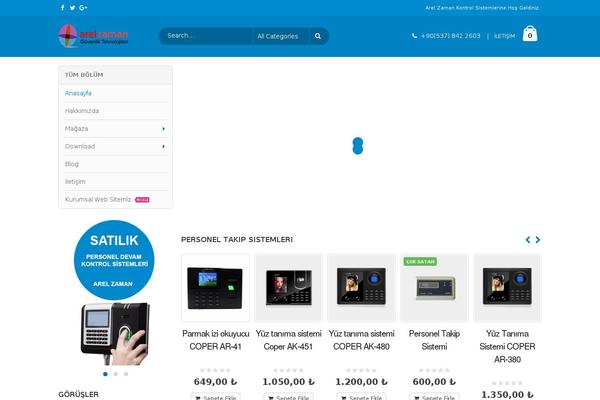The image size is (600, 400).
Task: Click the 1.350,00 ₺ price
Action: click(507, 395)
